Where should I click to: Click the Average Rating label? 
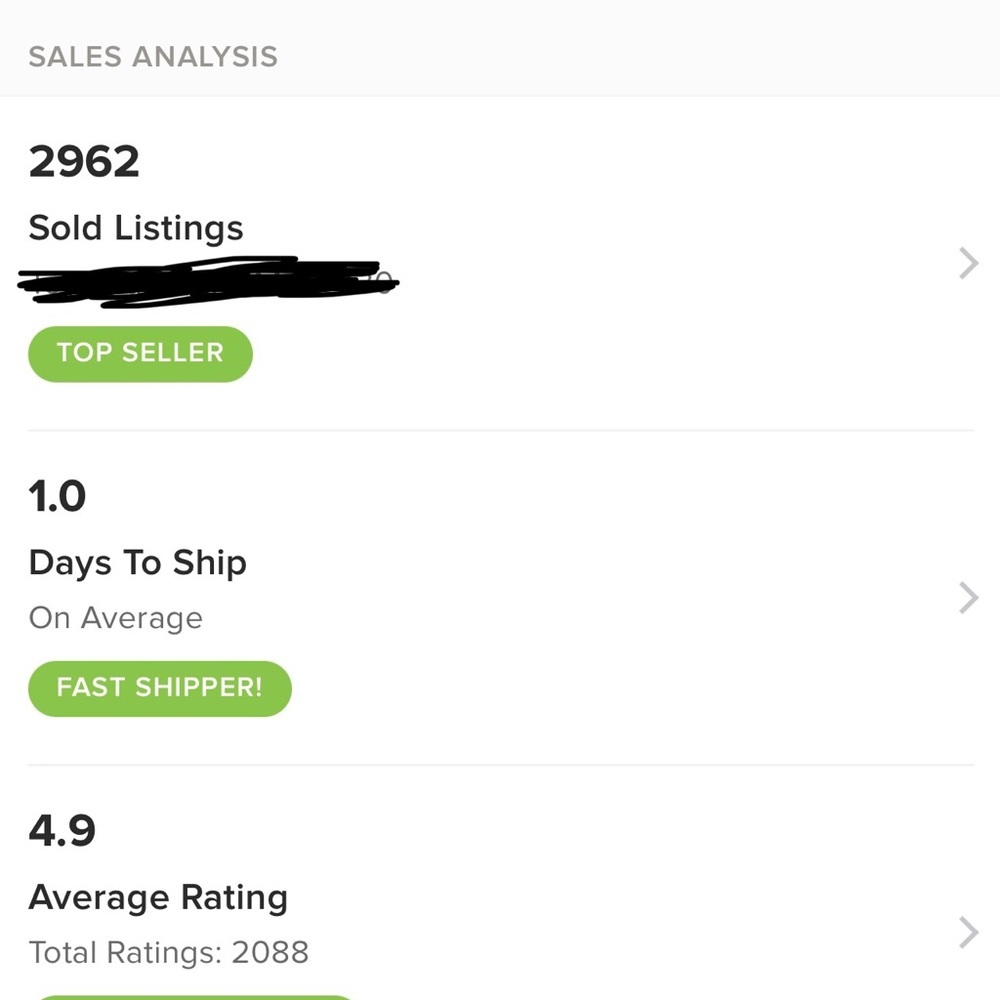tap(158, 897)
